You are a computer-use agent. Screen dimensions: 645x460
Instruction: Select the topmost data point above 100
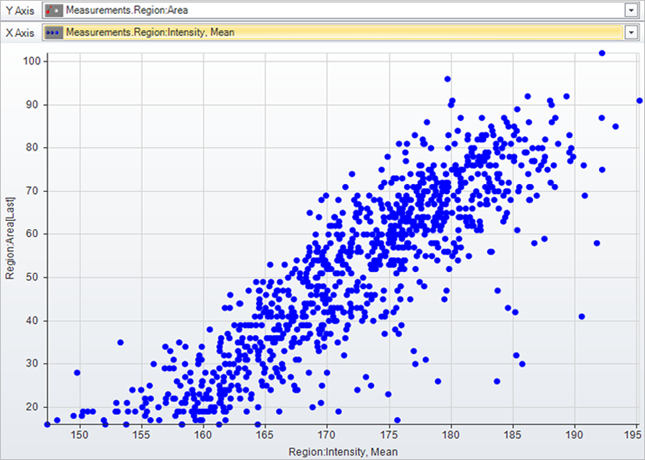coord(602,53)
